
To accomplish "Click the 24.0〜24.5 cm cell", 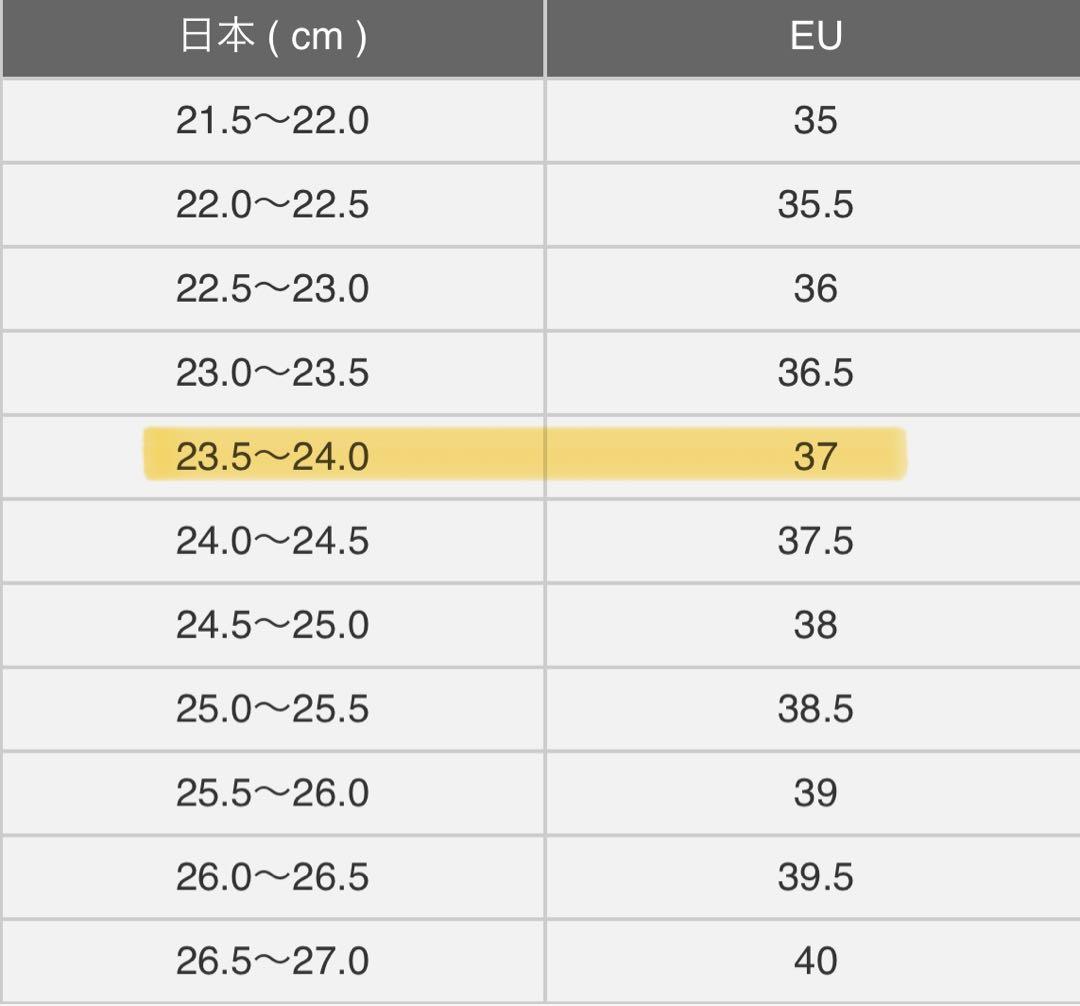I will (x=272, y=541).
